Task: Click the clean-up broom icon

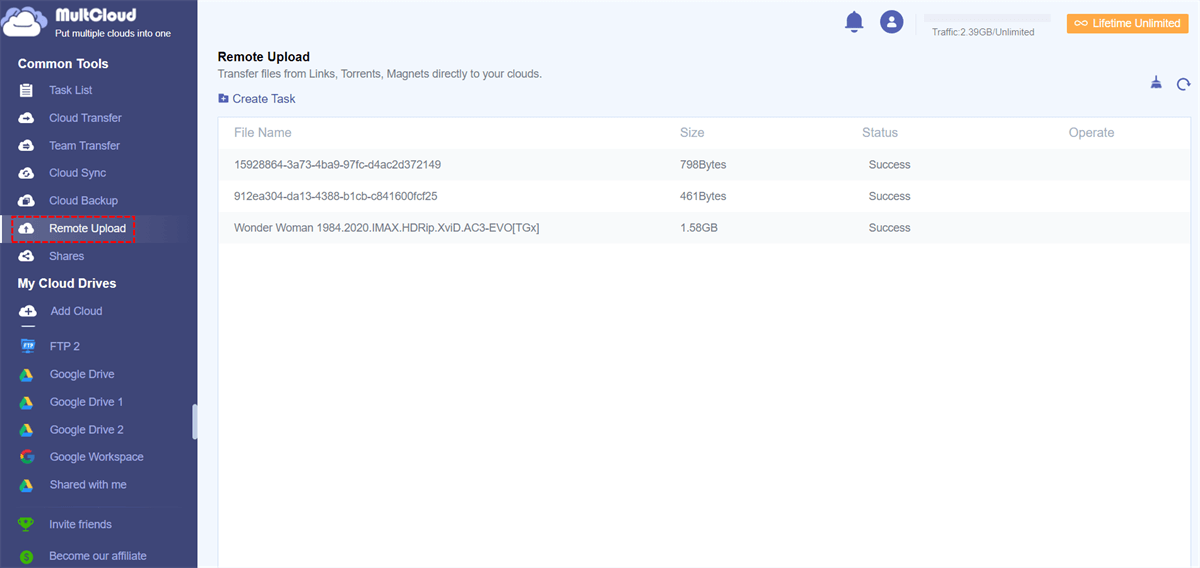Action: tap(1156, 84)
